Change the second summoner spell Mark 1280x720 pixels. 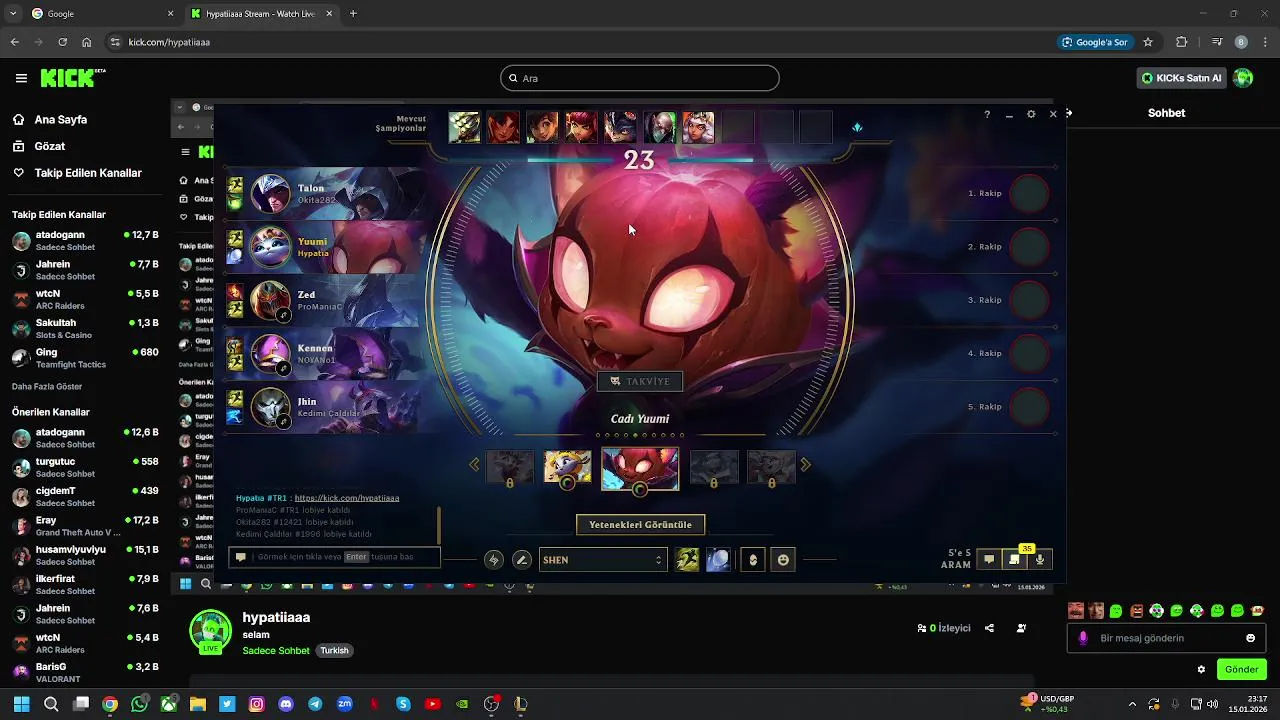tap(718, 560)
